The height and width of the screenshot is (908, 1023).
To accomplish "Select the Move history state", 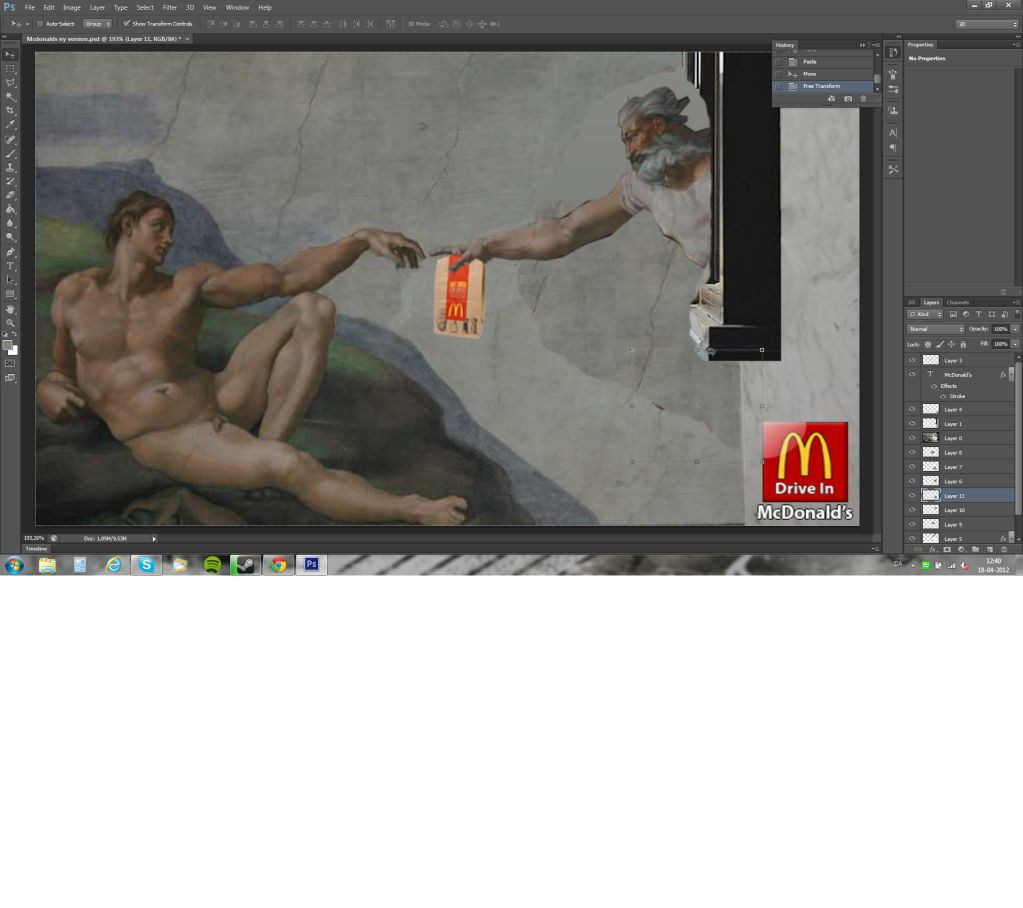I will coord(823,74).
